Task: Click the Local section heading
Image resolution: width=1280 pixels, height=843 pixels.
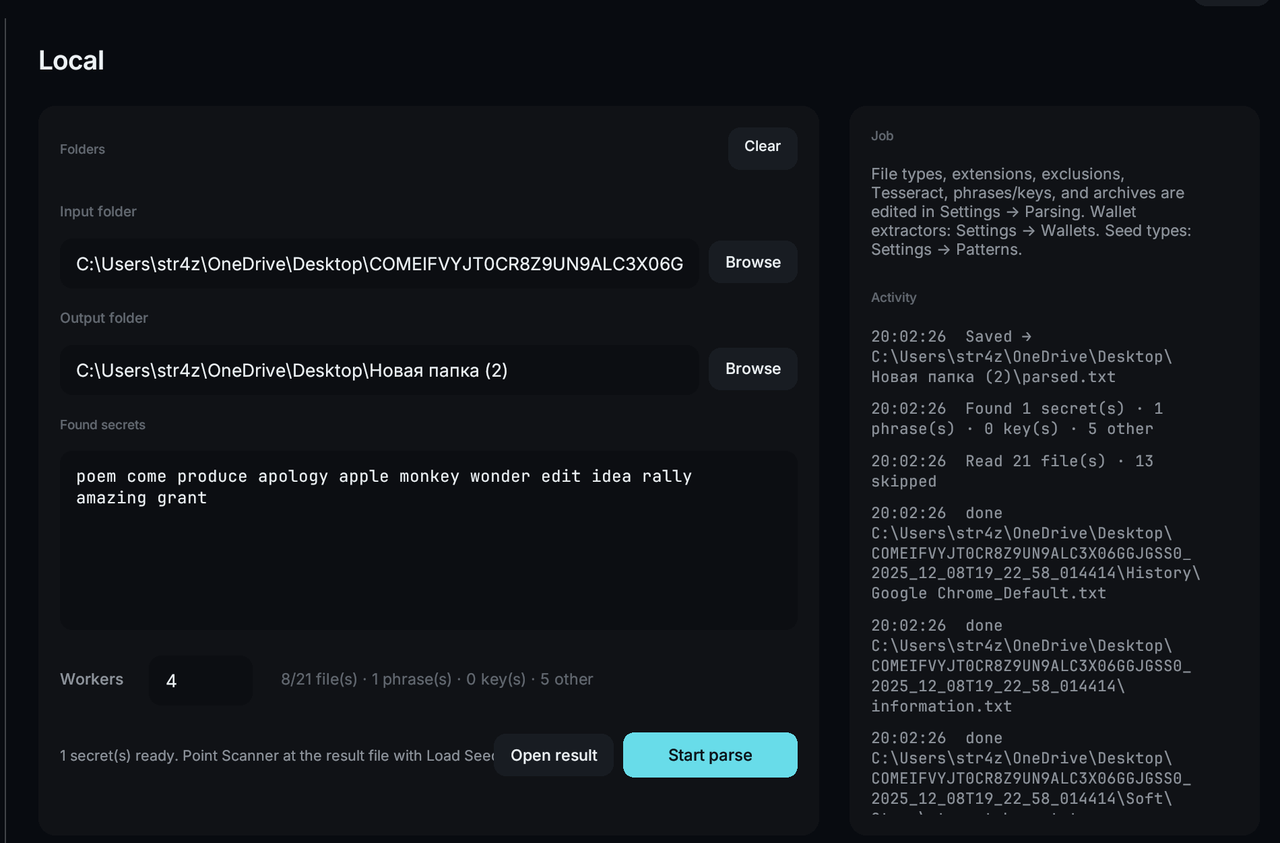Action: pyautogui.click(x=71, y=60)
